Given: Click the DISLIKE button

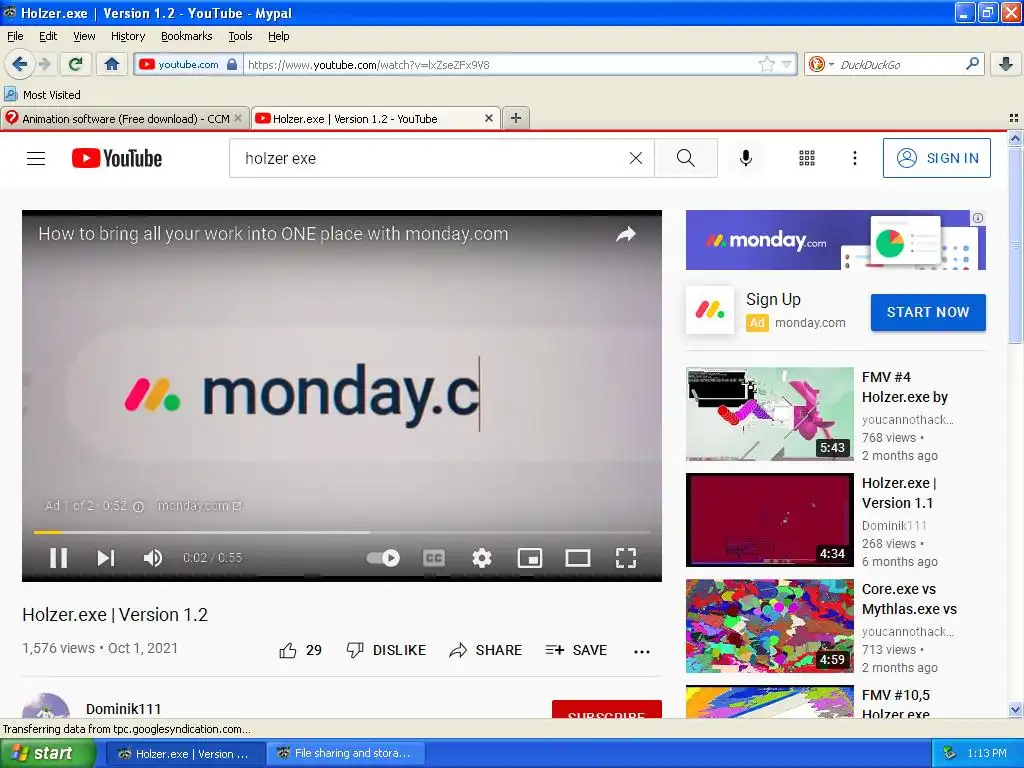Looking at the screenshot, I should point(386,650).
